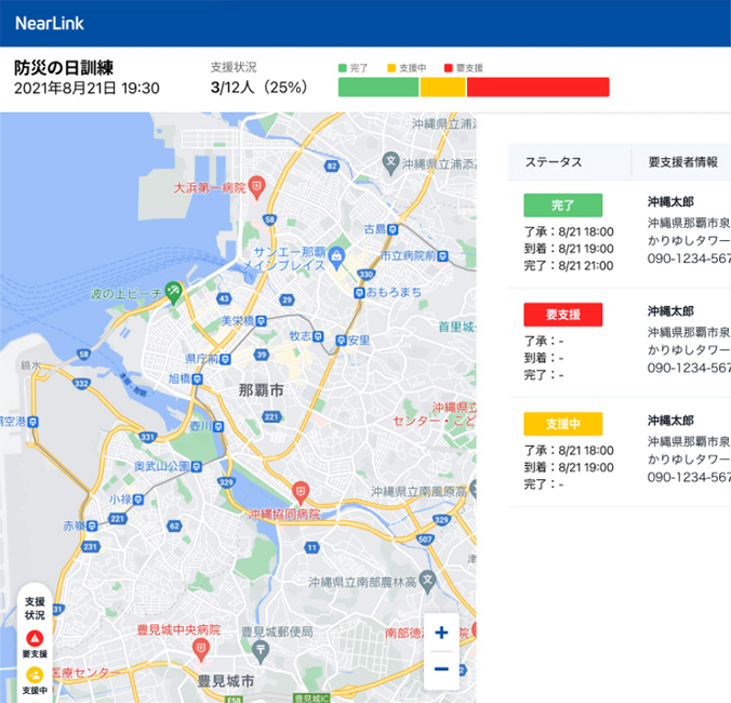This screenshot has height=703, width=731.
Task: Zoom out the map with minus button
Action: pyautogui.click(x=441, y=669)
